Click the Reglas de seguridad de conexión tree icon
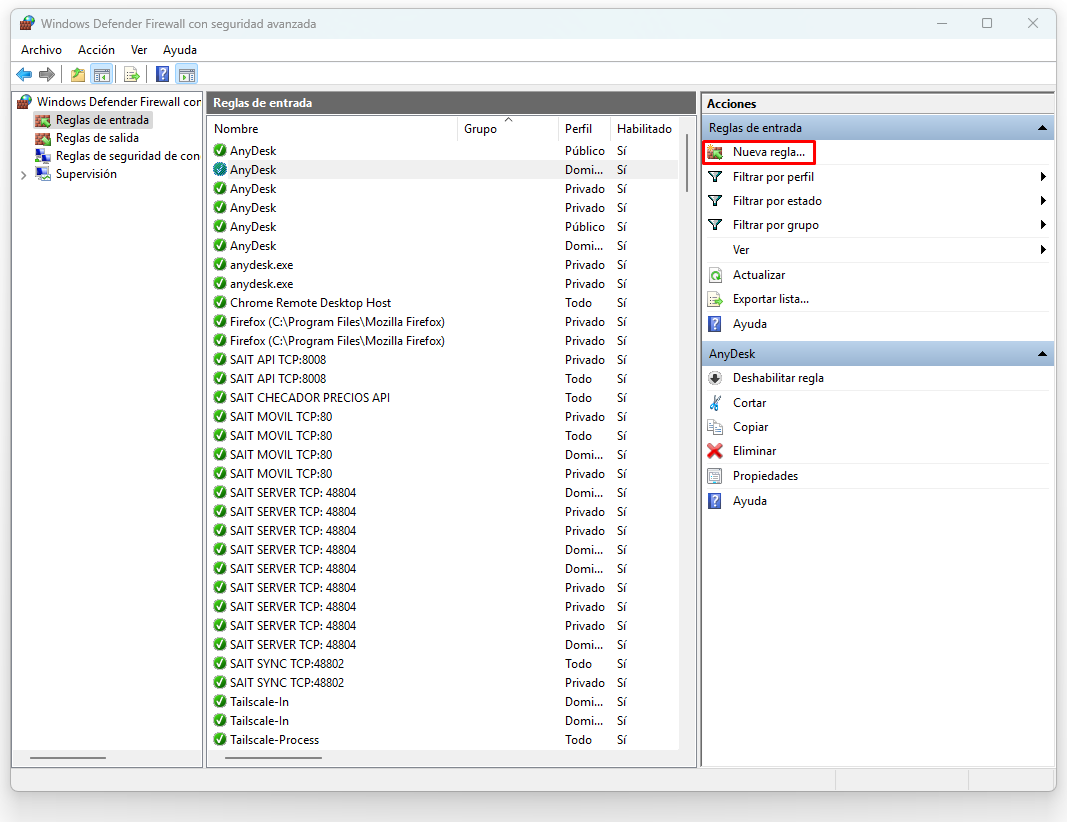 43,156
